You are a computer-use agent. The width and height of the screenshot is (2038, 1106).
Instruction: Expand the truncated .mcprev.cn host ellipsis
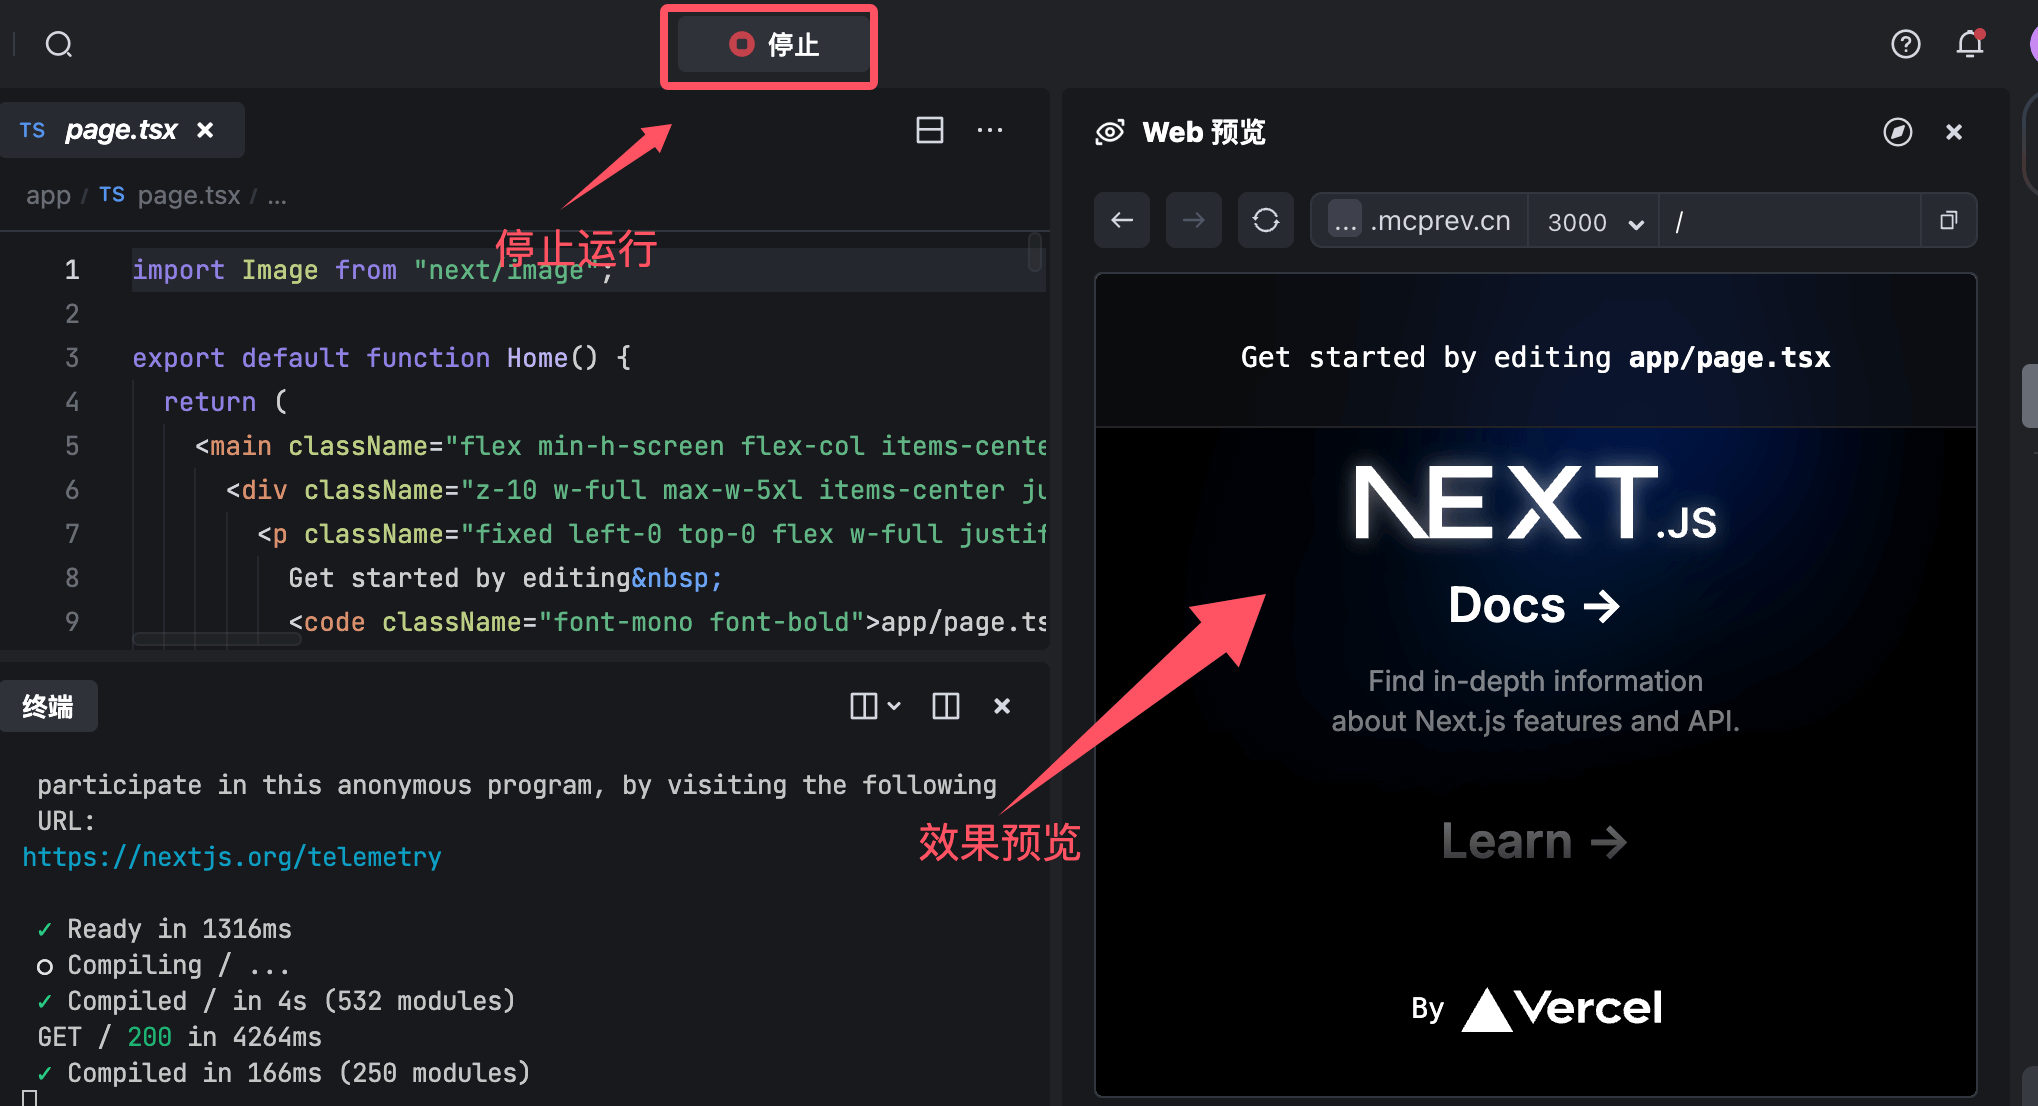pyautogui.click(x=1346, y=220)
